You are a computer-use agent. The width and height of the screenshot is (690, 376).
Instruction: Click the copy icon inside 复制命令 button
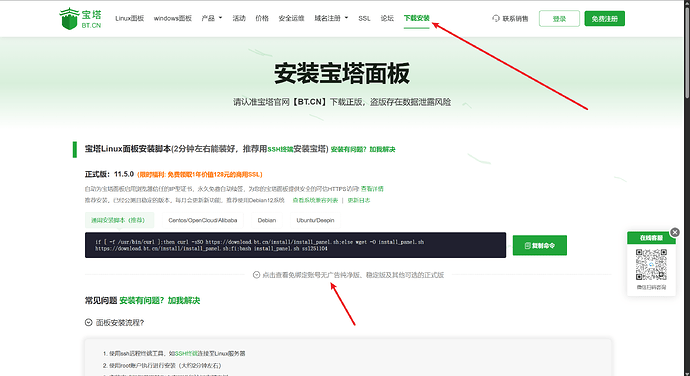point(528,246)
